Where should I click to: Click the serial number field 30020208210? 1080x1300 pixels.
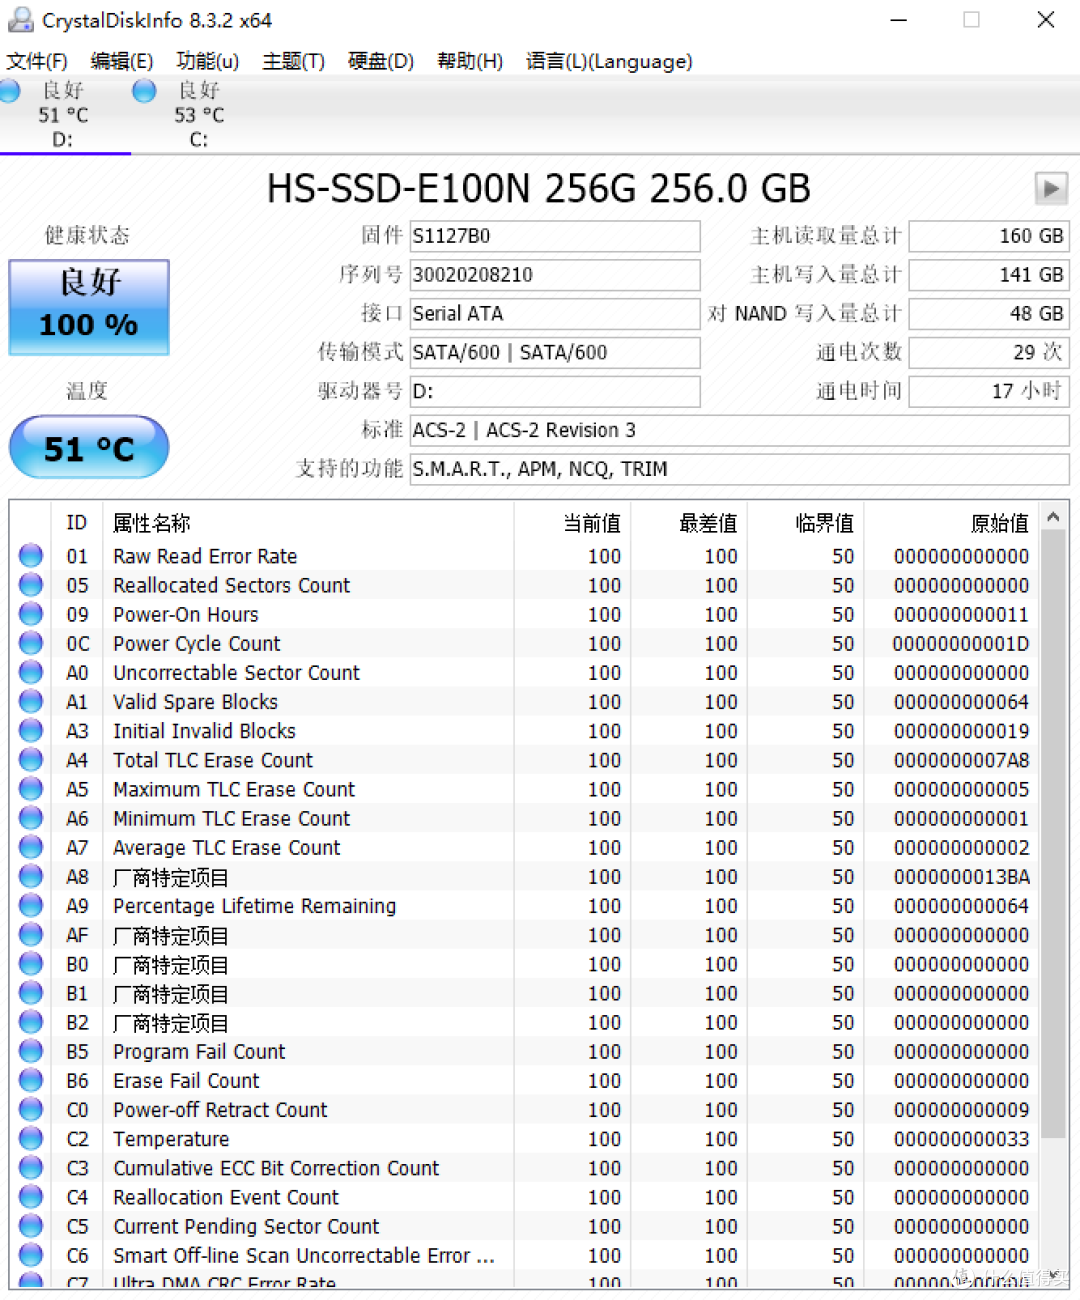click(555, 275)
